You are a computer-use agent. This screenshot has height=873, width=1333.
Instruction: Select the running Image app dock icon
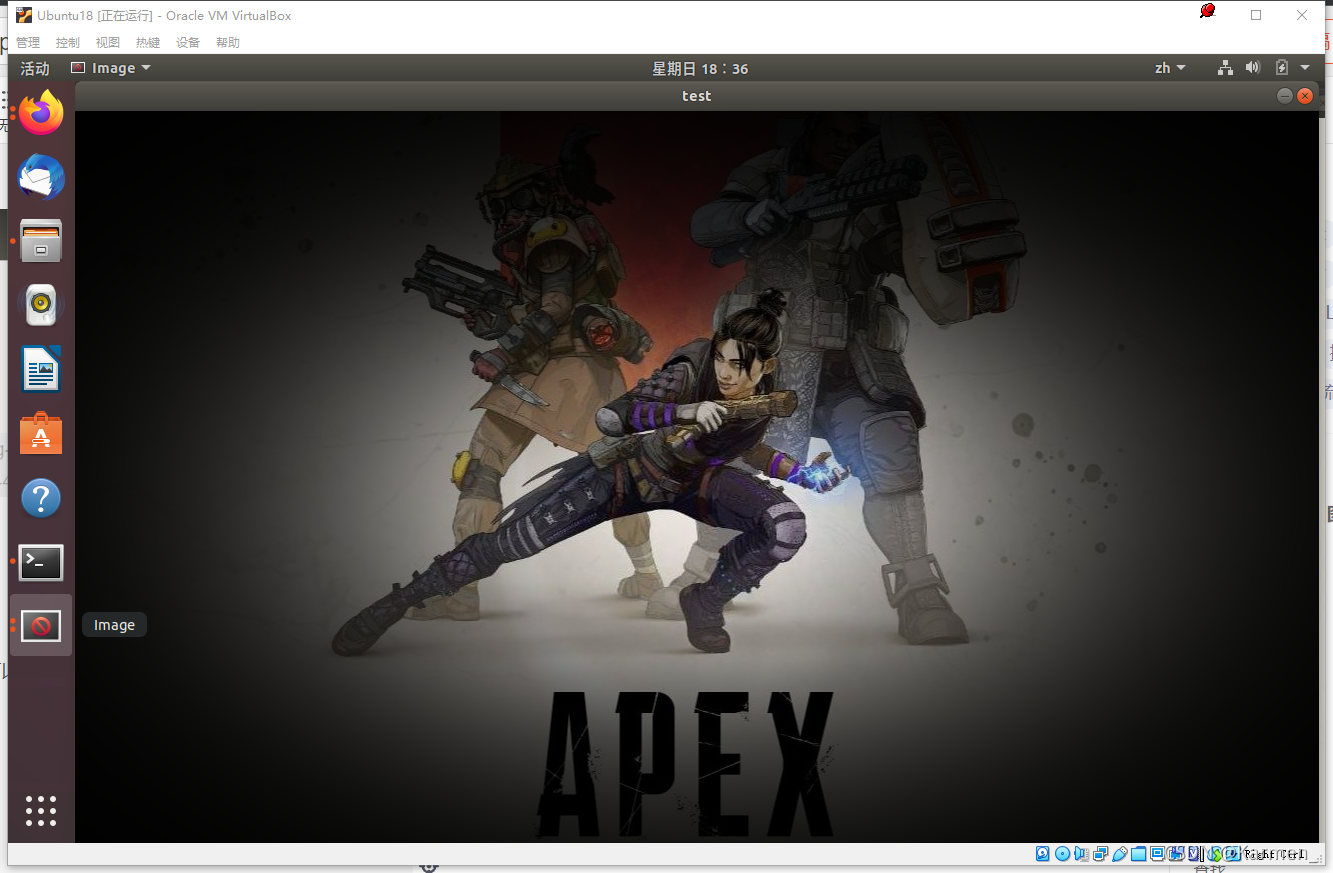click(x=41, y=626)
